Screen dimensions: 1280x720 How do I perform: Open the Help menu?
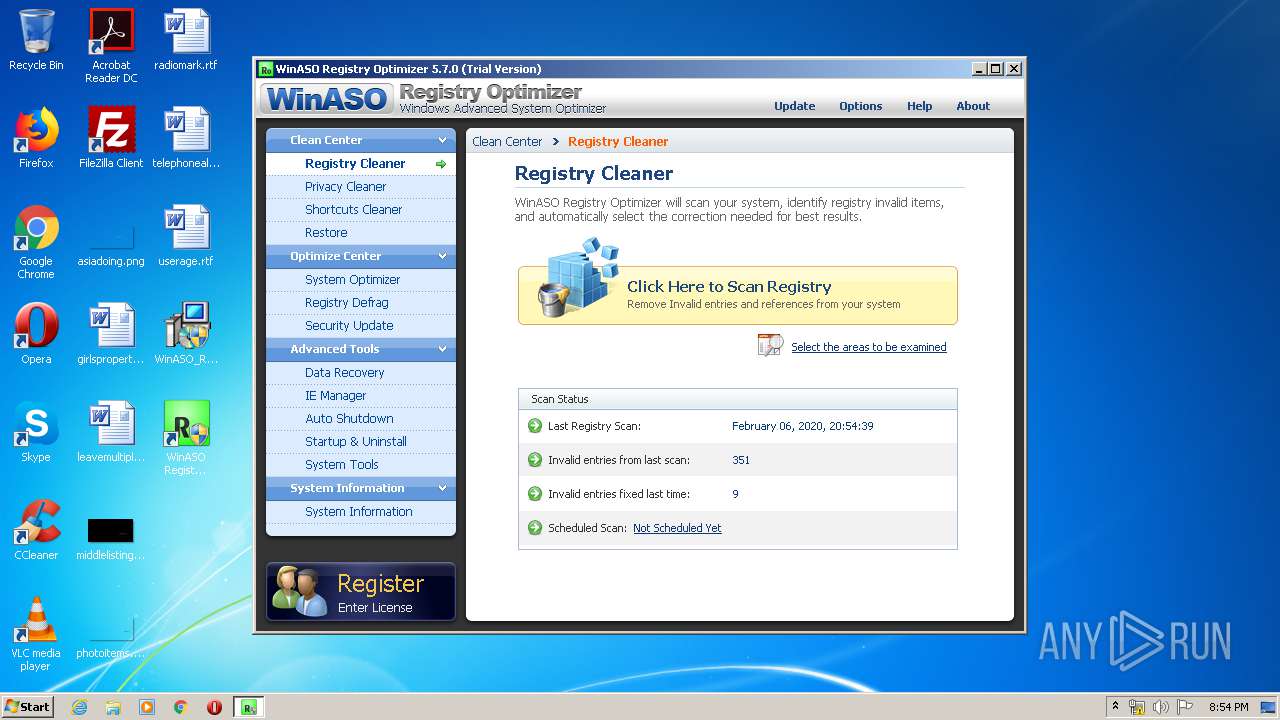(x=919, y=106)
